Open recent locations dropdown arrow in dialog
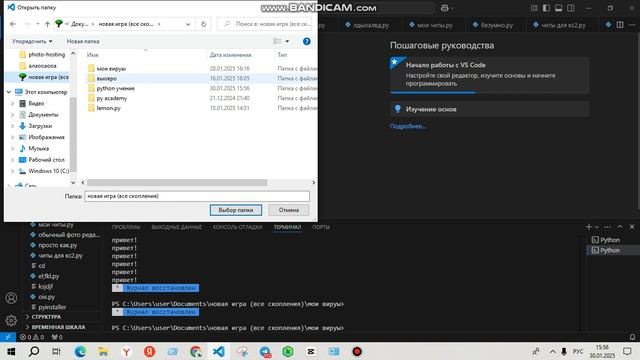The image size is (640, 360). (38, 24)
